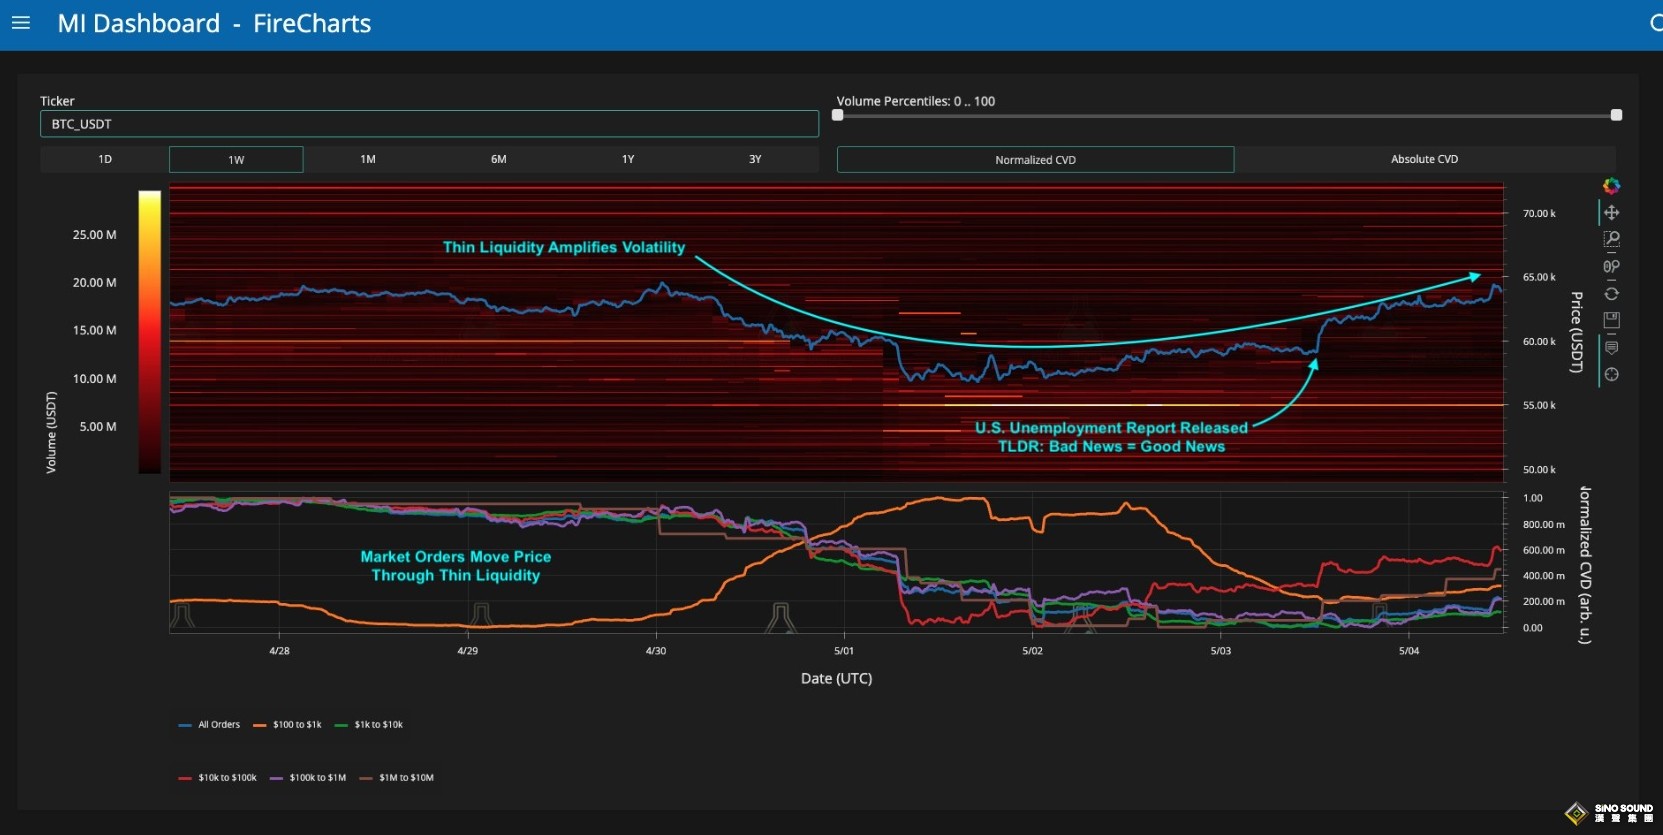Reset the chart view
This screenshot has height=835, width=1663.
pyautogui.click(x=1611, y=294)
